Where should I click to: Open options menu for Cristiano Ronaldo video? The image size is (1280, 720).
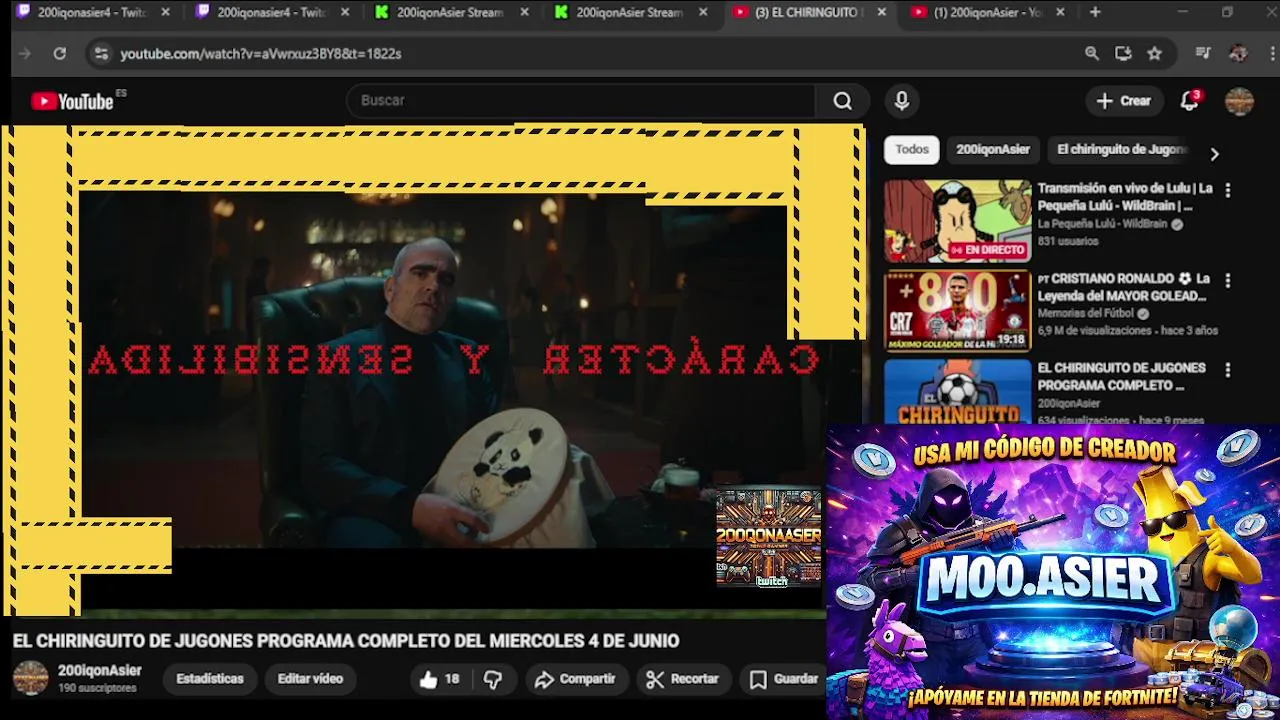pos(1228,281)
